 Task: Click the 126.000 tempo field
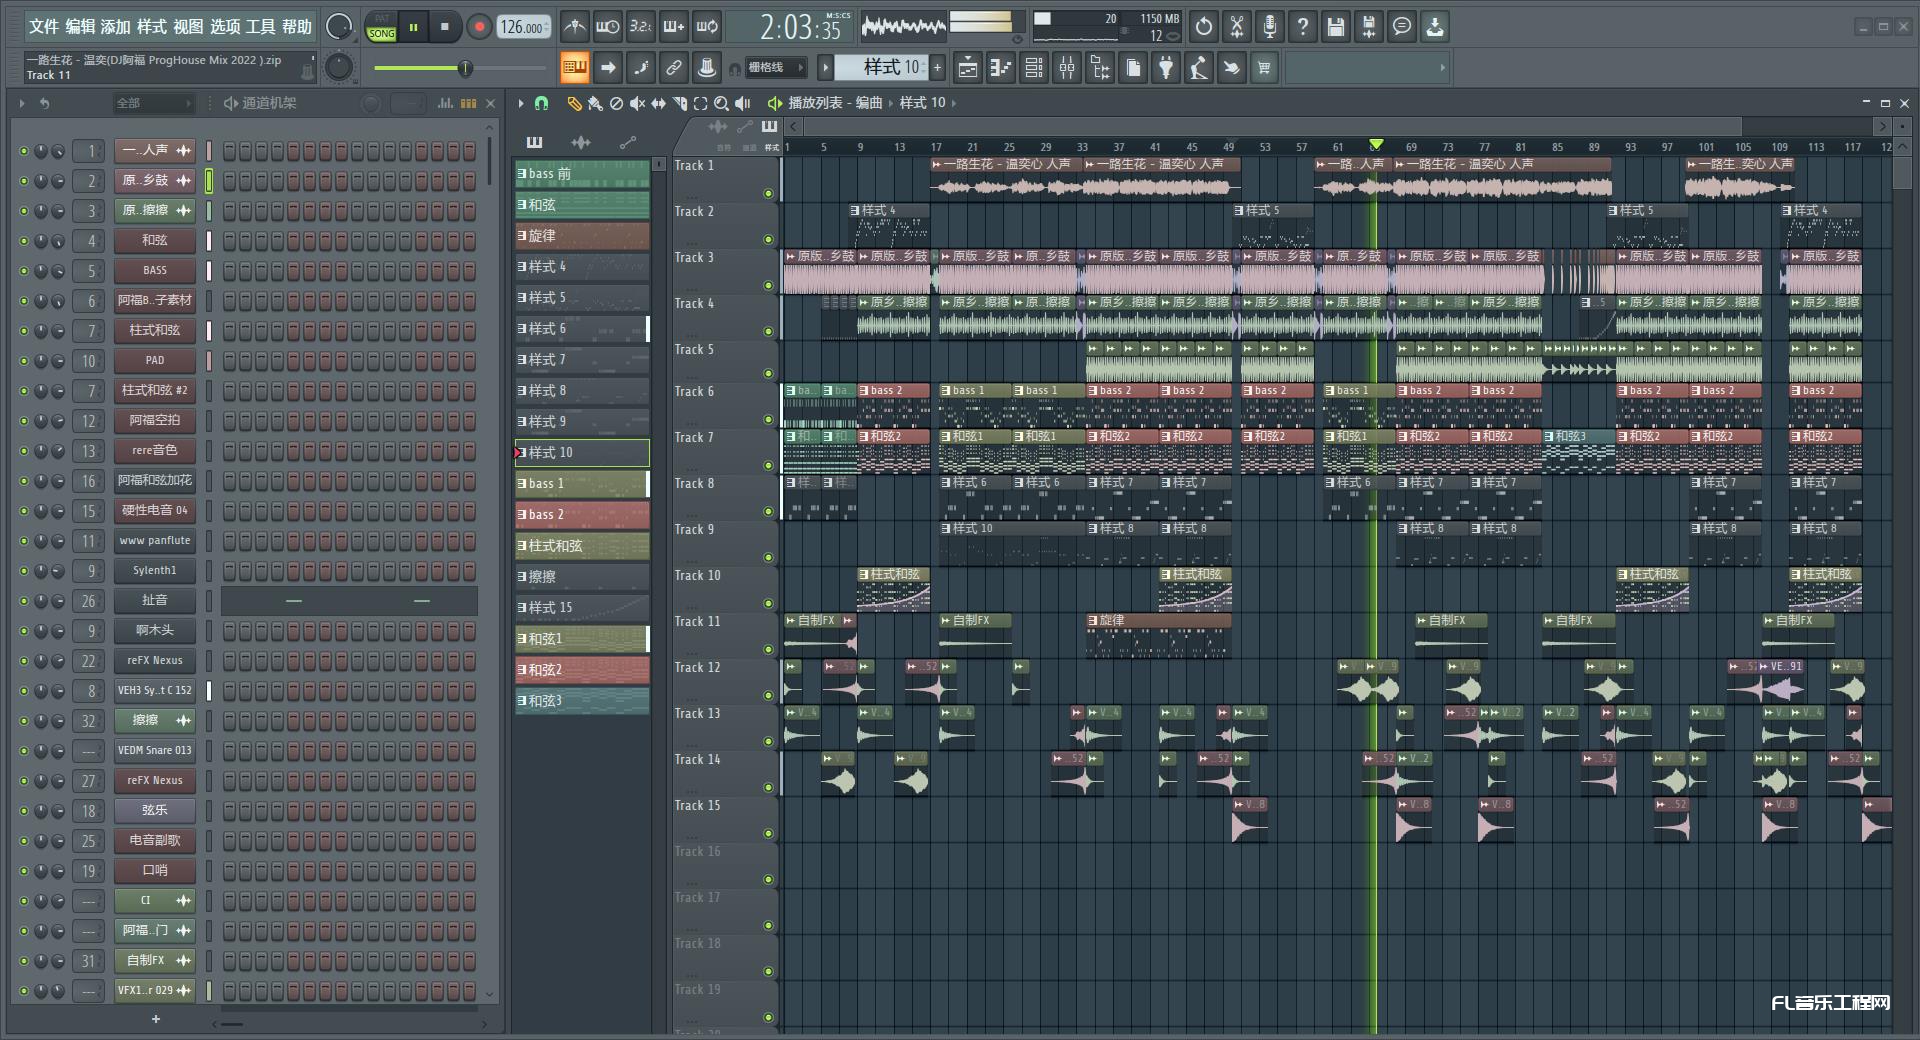[525, 27]
